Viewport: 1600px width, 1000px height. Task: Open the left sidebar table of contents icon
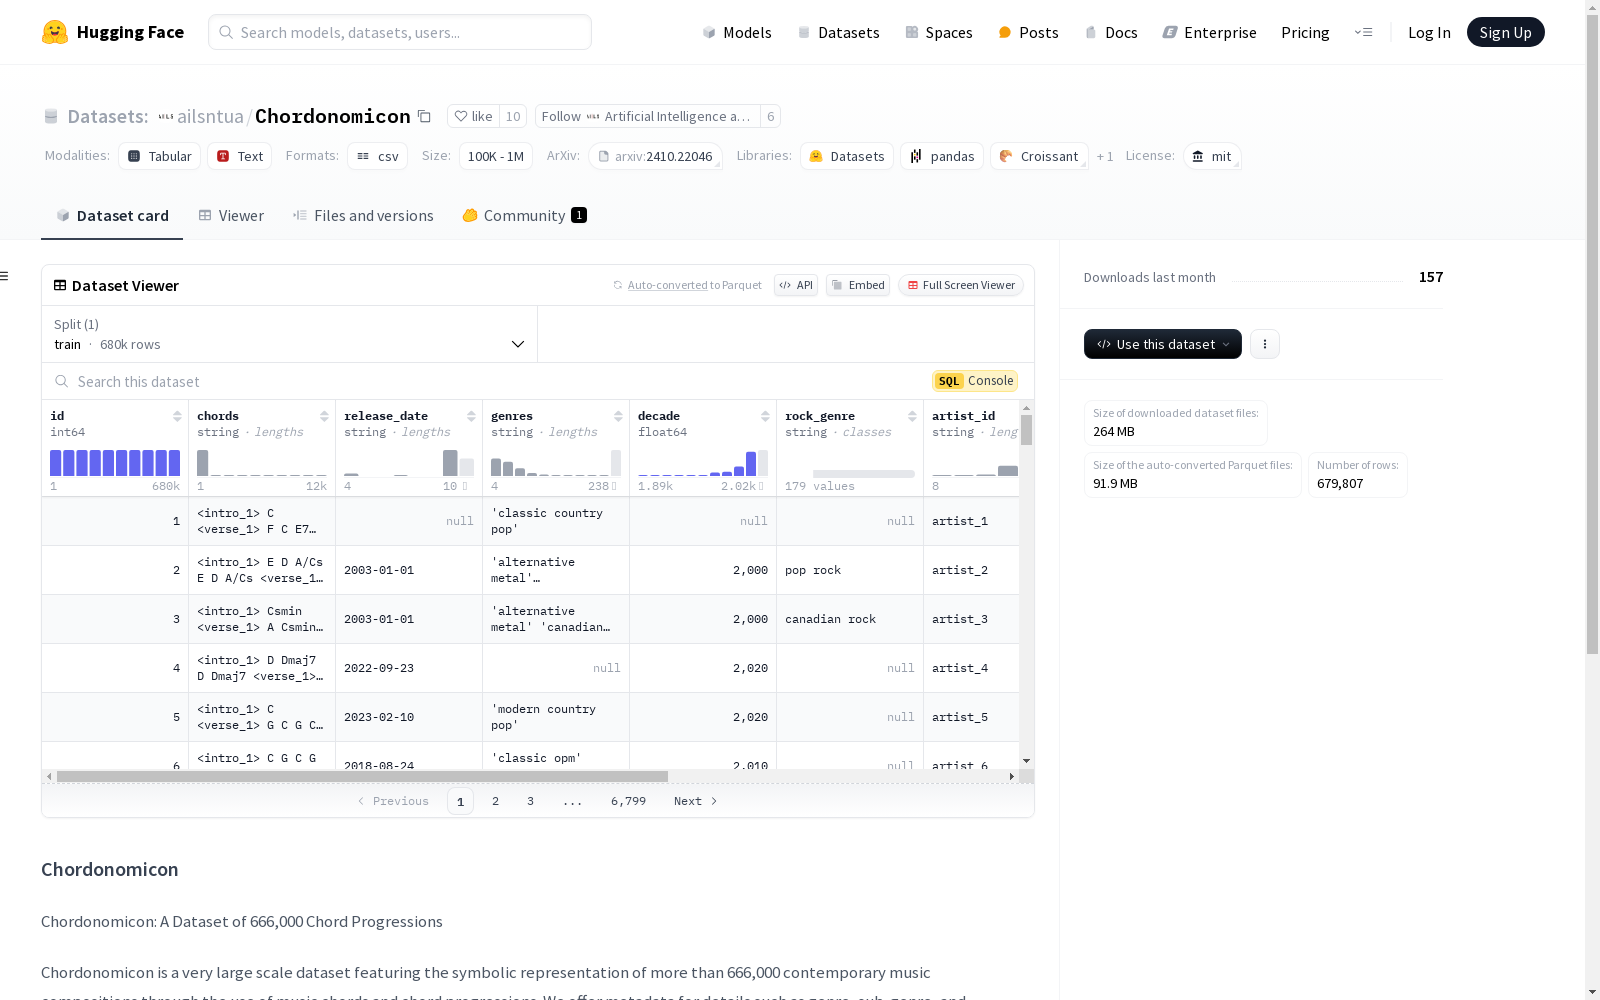click(4, 276)
